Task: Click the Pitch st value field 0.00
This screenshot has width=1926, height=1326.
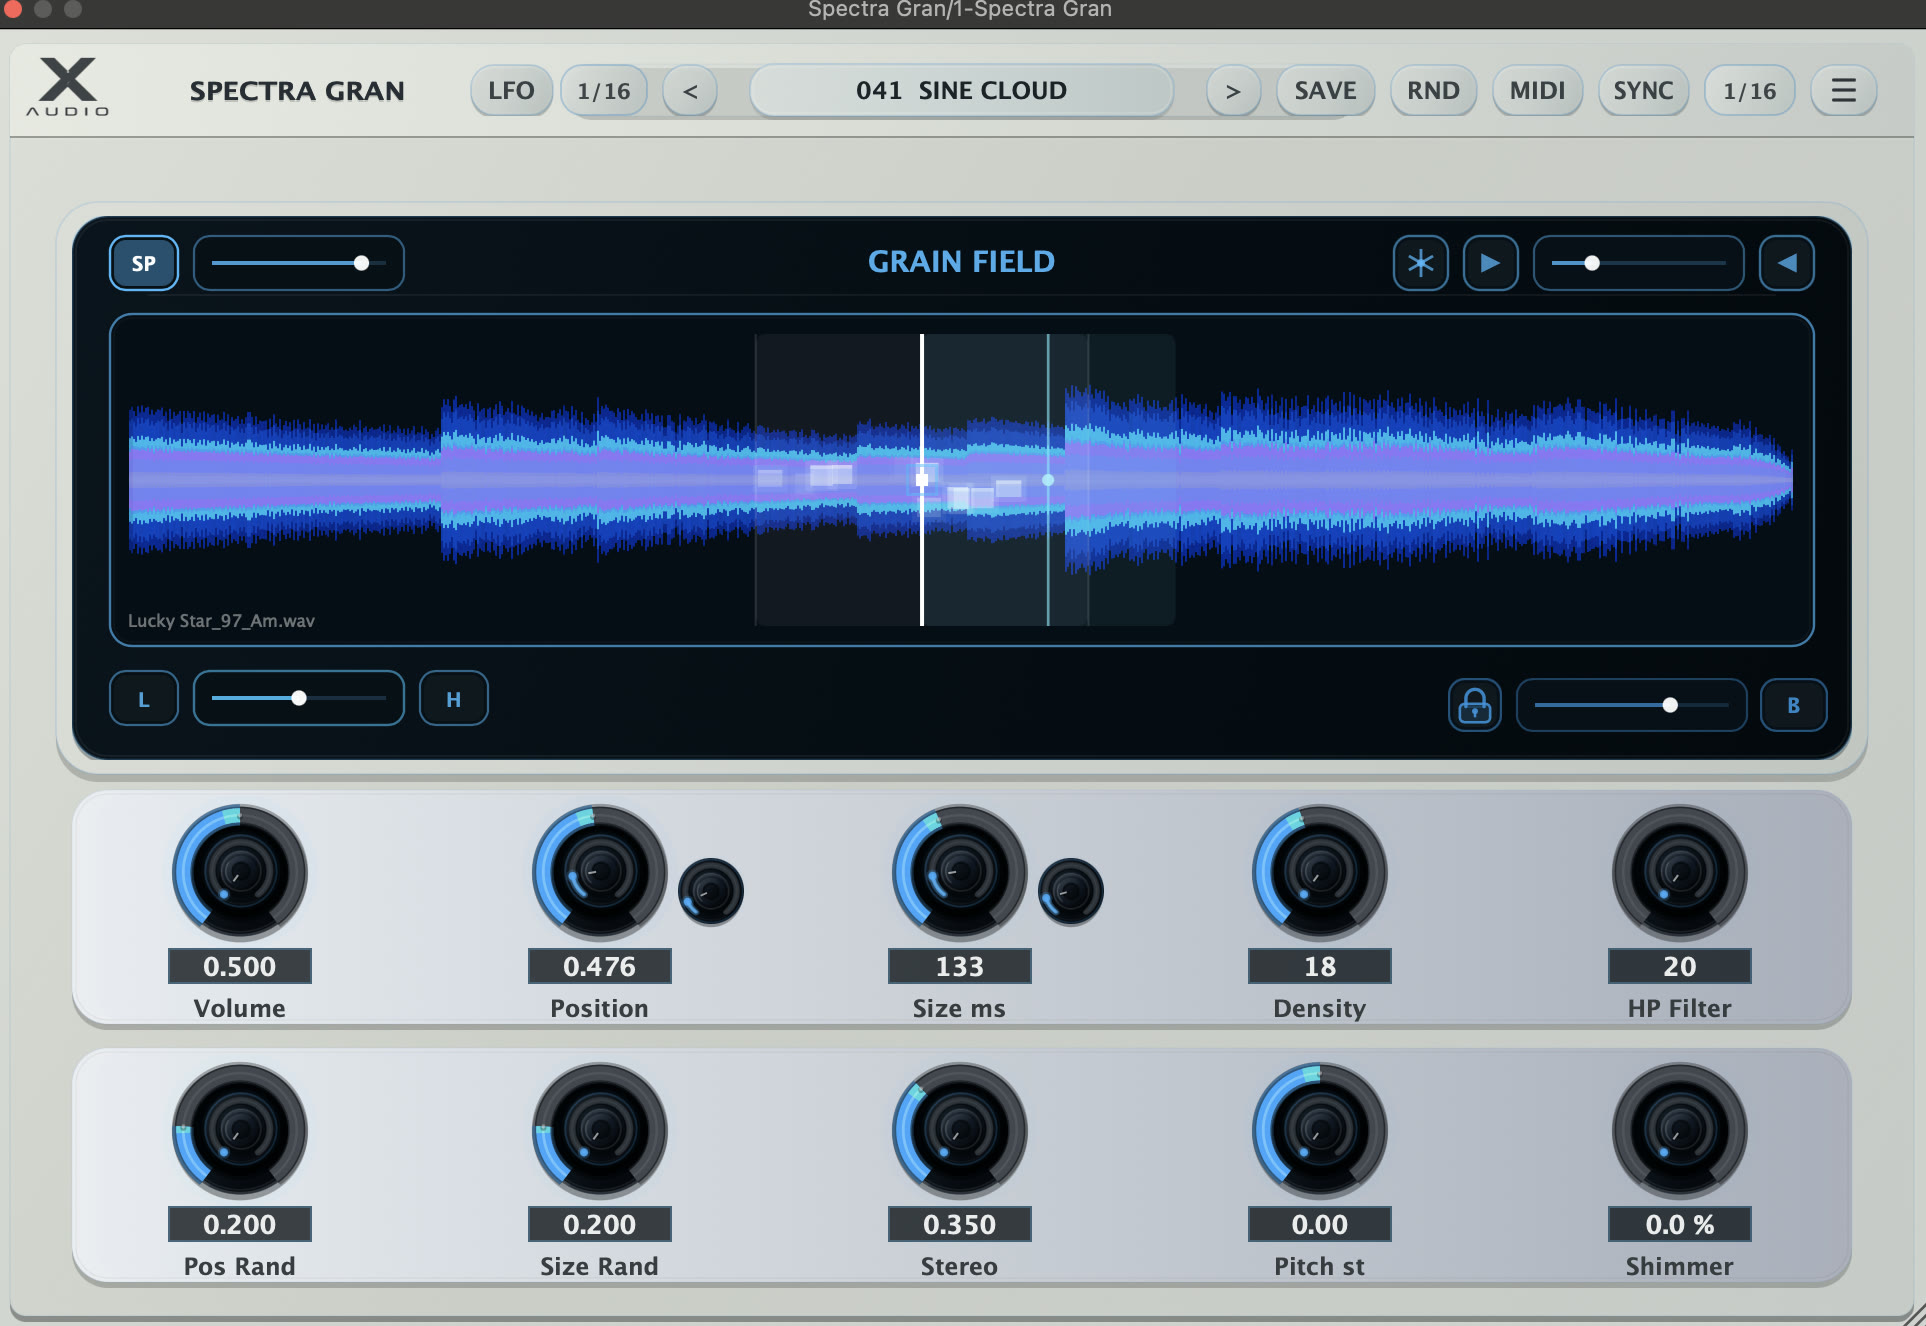Action: (x=1320, y=1224)
